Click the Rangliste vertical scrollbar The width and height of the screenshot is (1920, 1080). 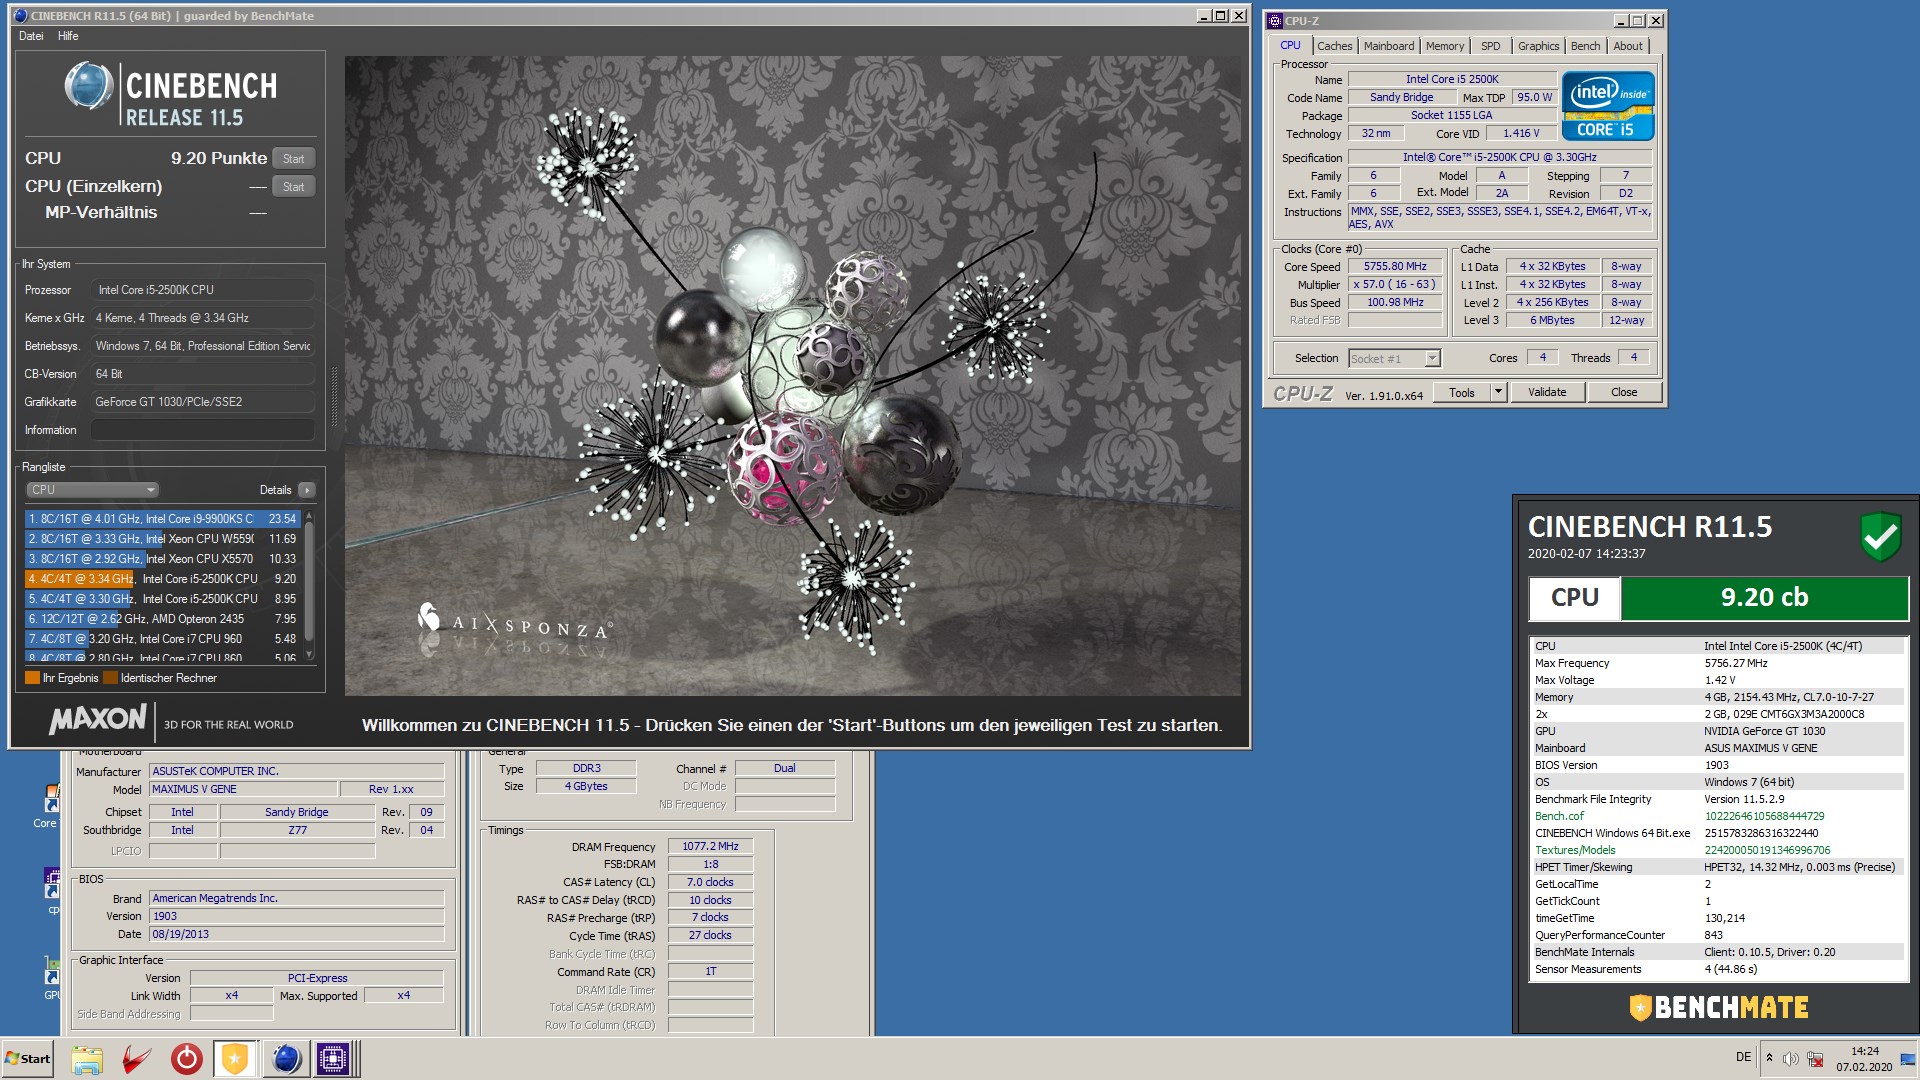(x=309, y=585)
